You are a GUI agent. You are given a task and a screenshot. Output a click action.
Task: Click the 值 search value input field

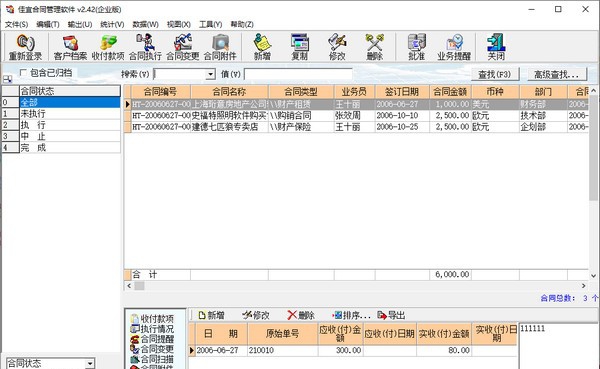point(298,74)
